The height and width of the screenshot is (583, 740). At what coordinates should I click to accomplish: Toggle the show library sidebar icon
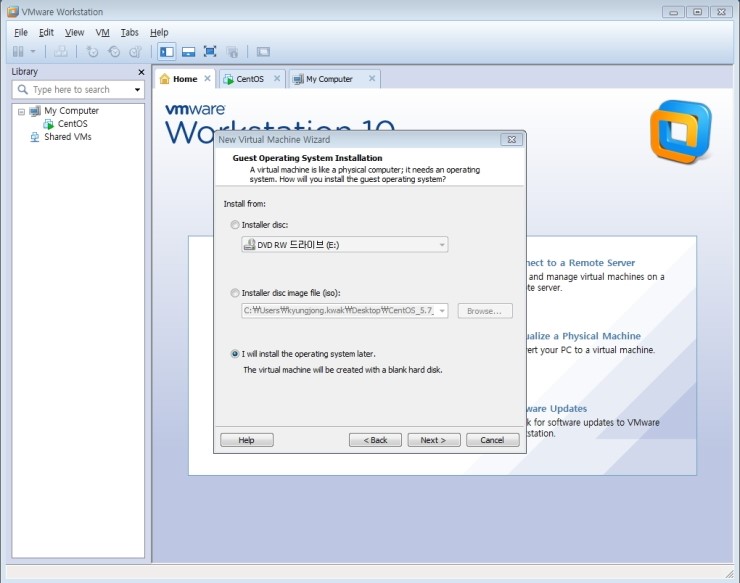pos(167,51)
